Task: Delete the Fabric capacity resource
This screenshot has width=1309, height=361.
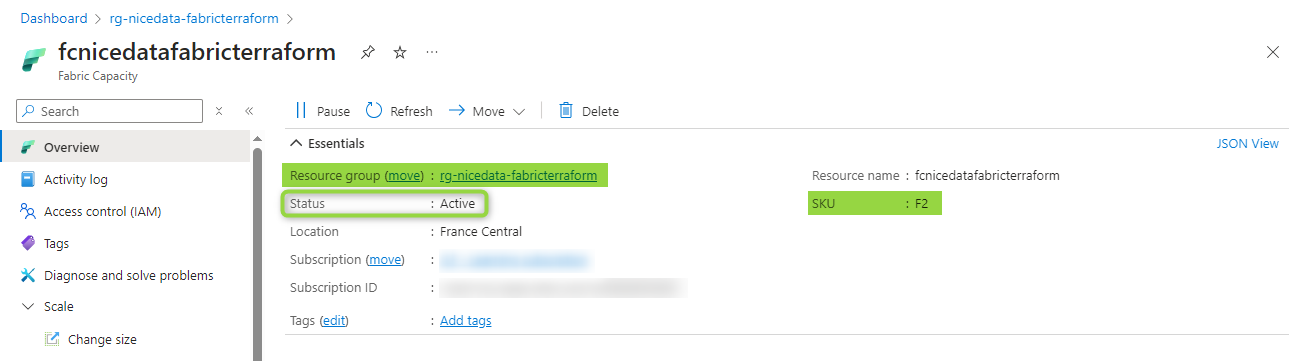Action: pos(589,111)
